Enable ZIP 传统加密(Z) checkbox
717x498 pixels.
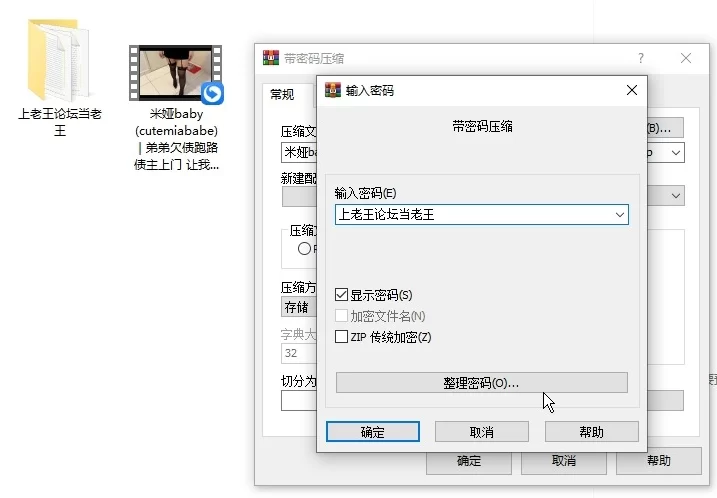pyautogui.click(x=342, y=337)
